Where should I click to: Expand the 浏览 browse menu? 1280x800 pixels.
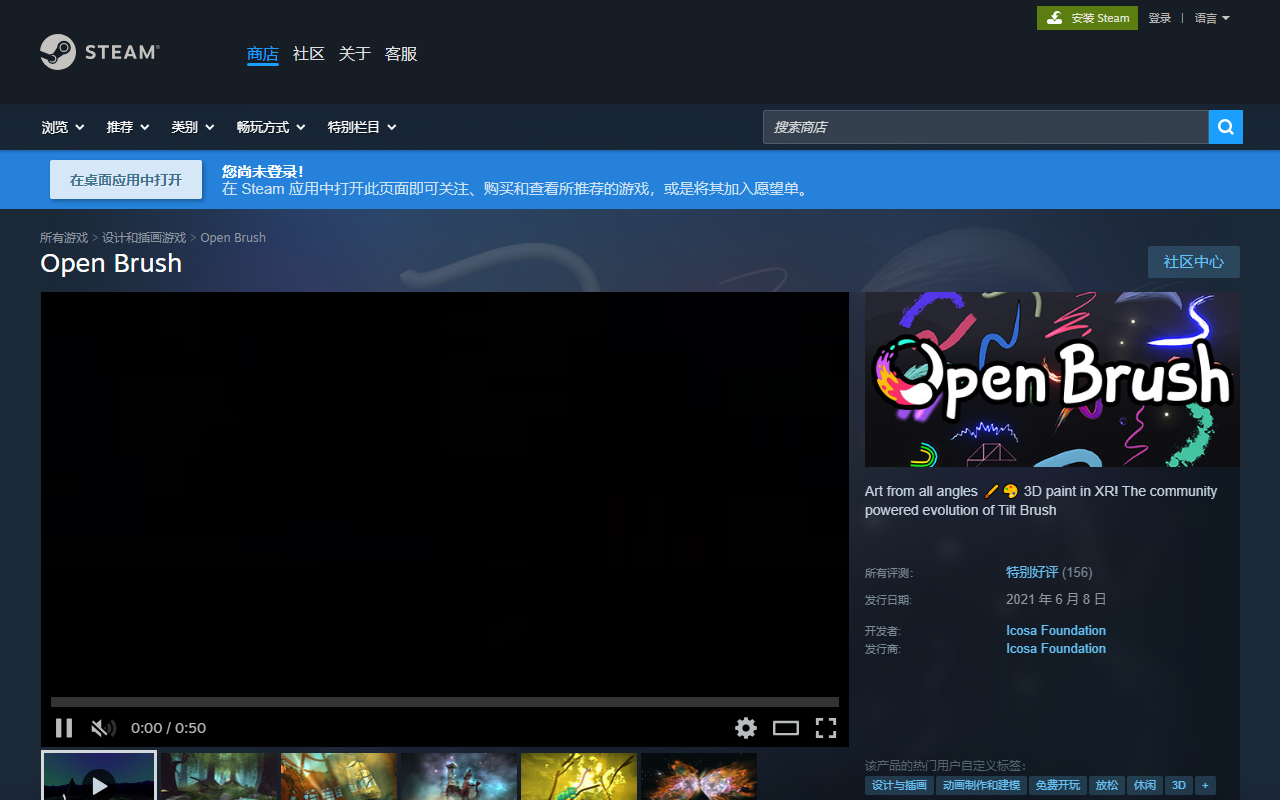pyautogui.click(x=63, y=127)
